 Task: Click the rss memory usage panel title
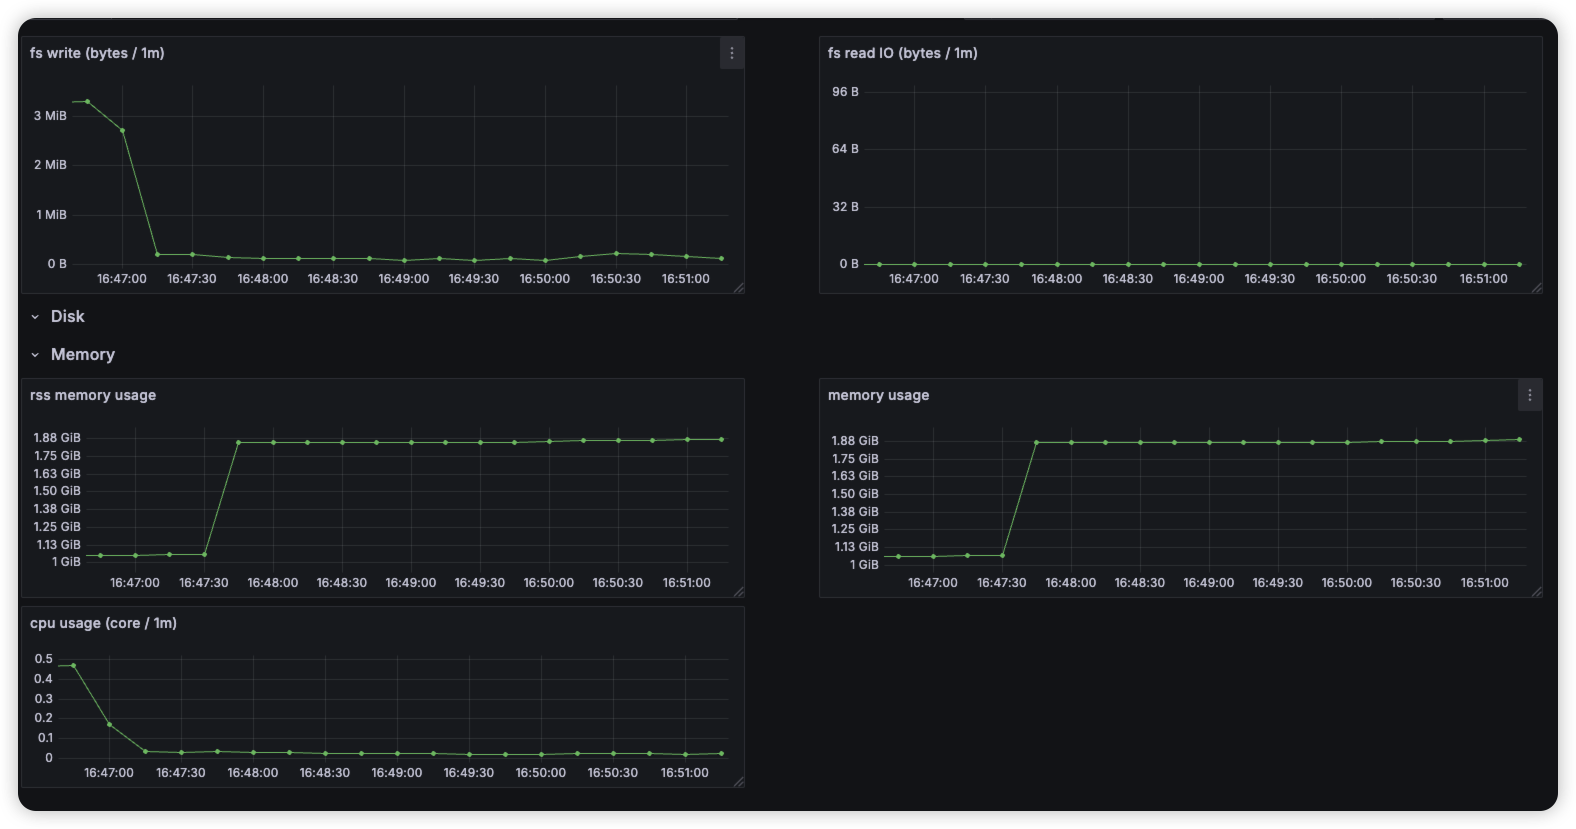[x=93, y=395]
